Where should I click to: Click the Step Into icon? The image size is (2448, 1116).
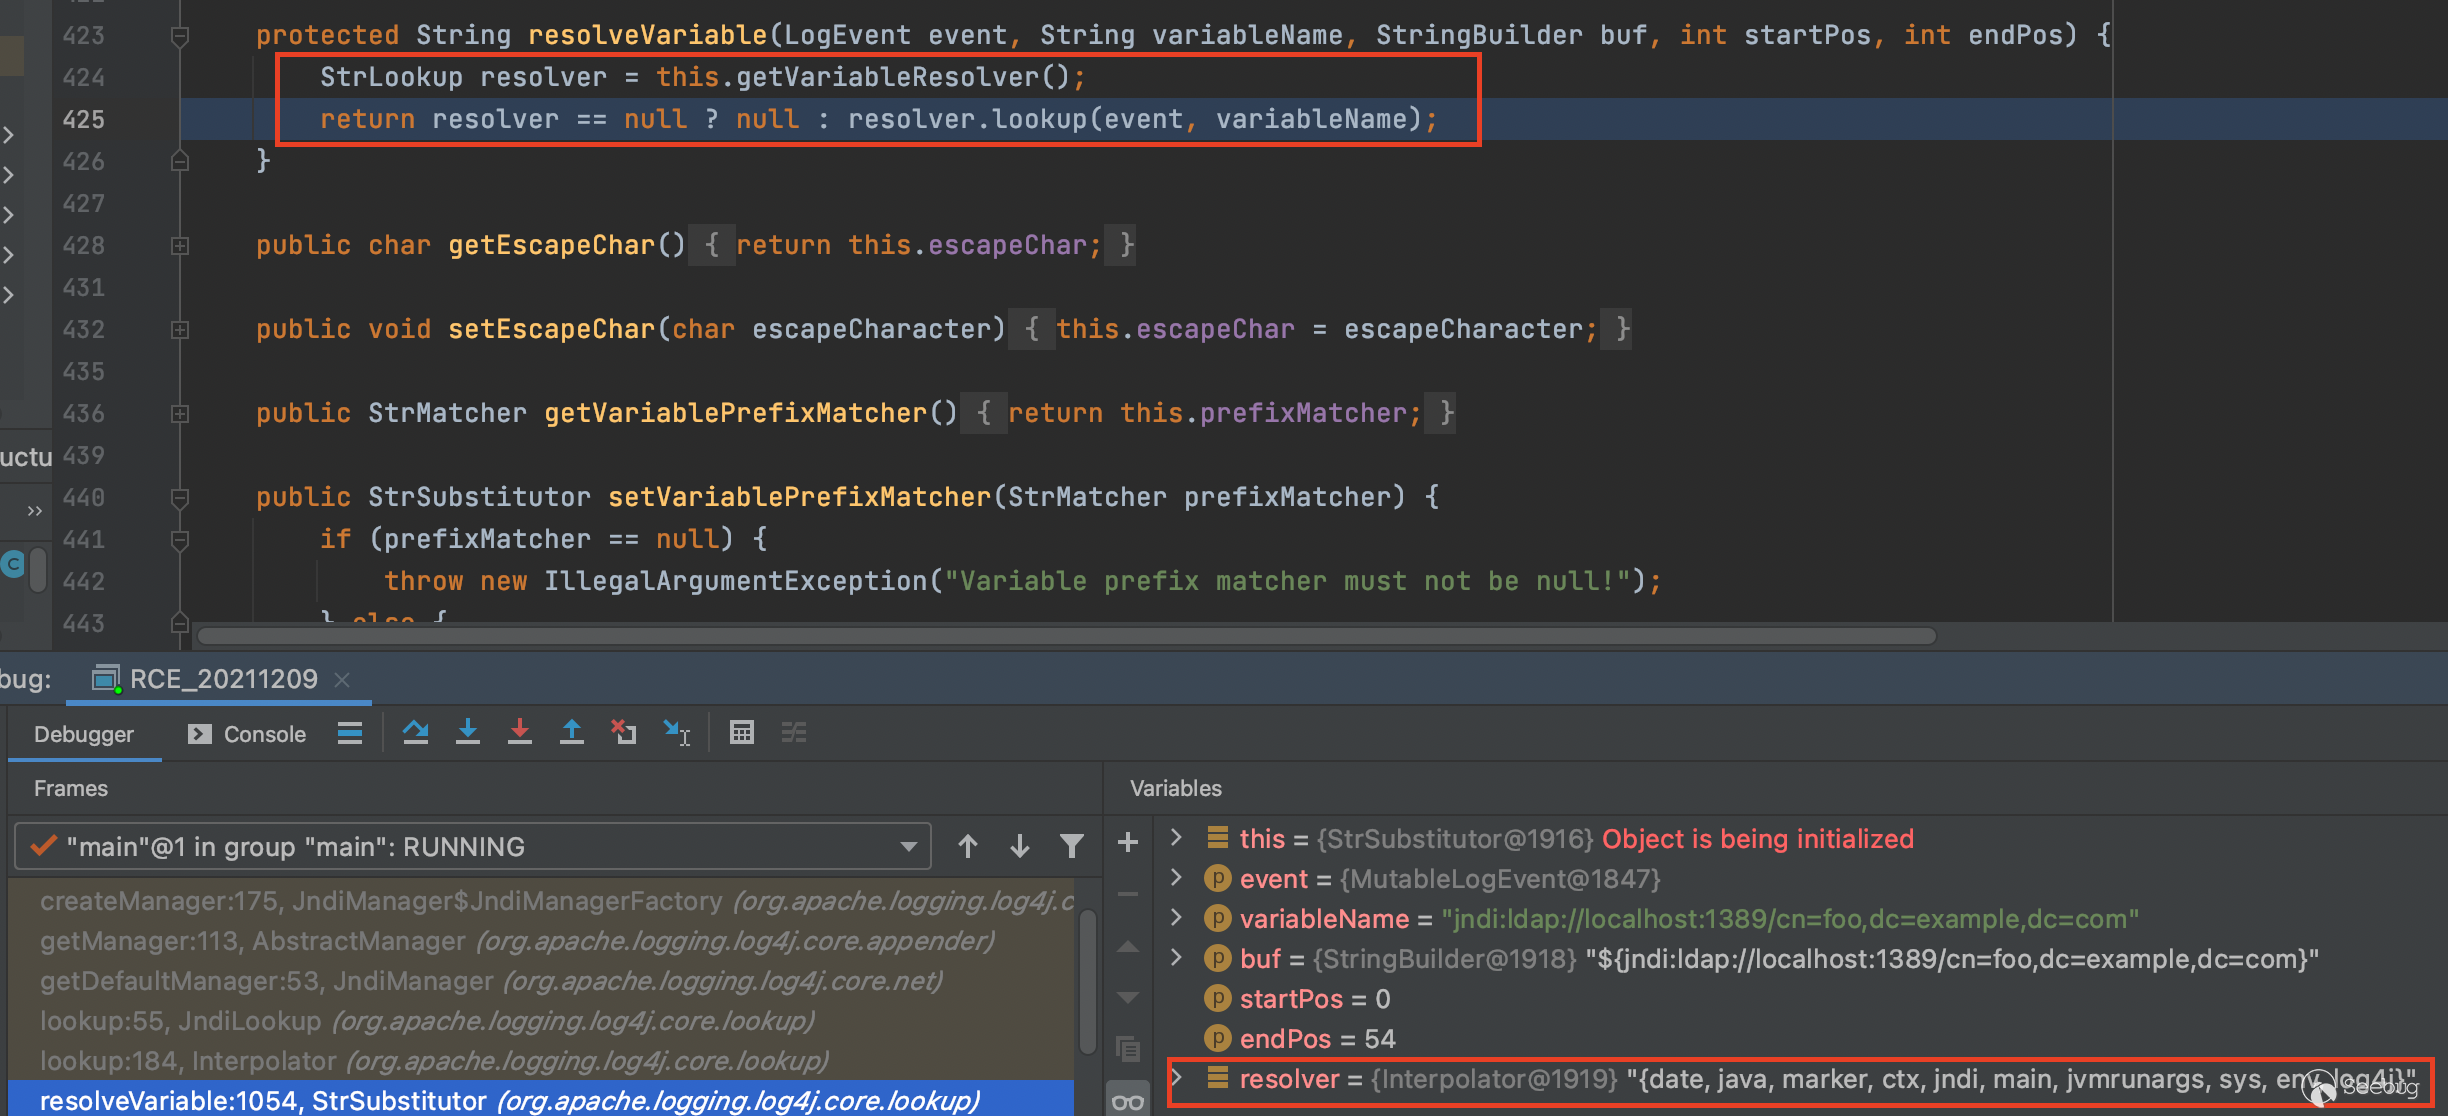click(467, 733)
